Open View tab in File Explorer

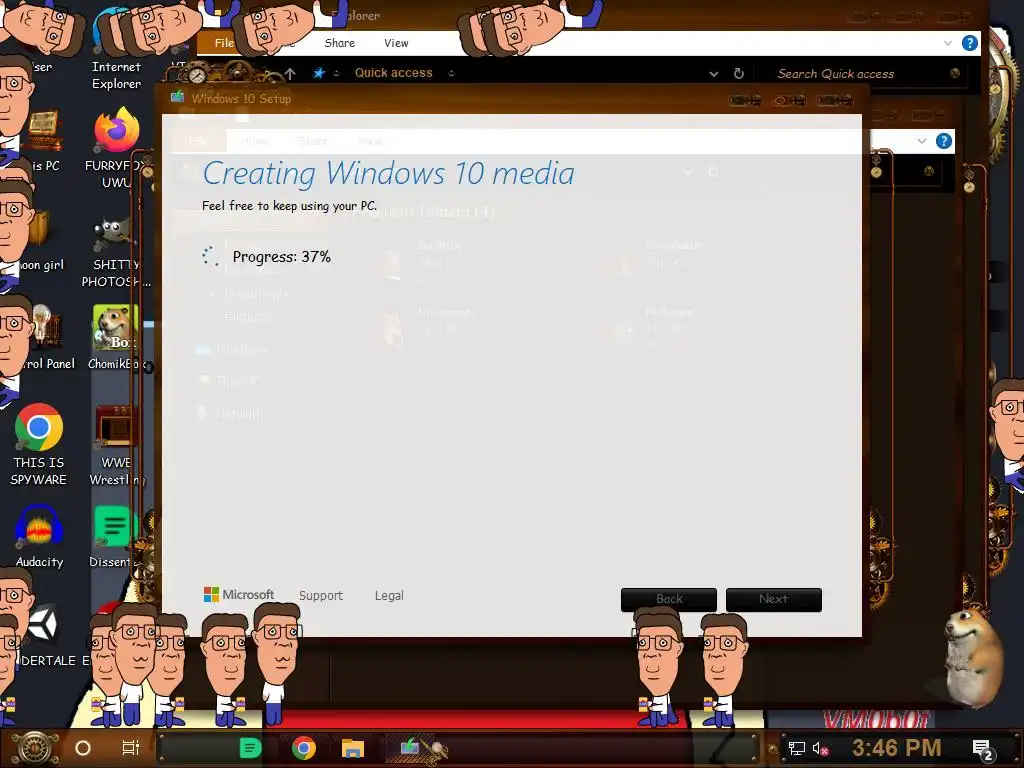(x=396, y=43)
